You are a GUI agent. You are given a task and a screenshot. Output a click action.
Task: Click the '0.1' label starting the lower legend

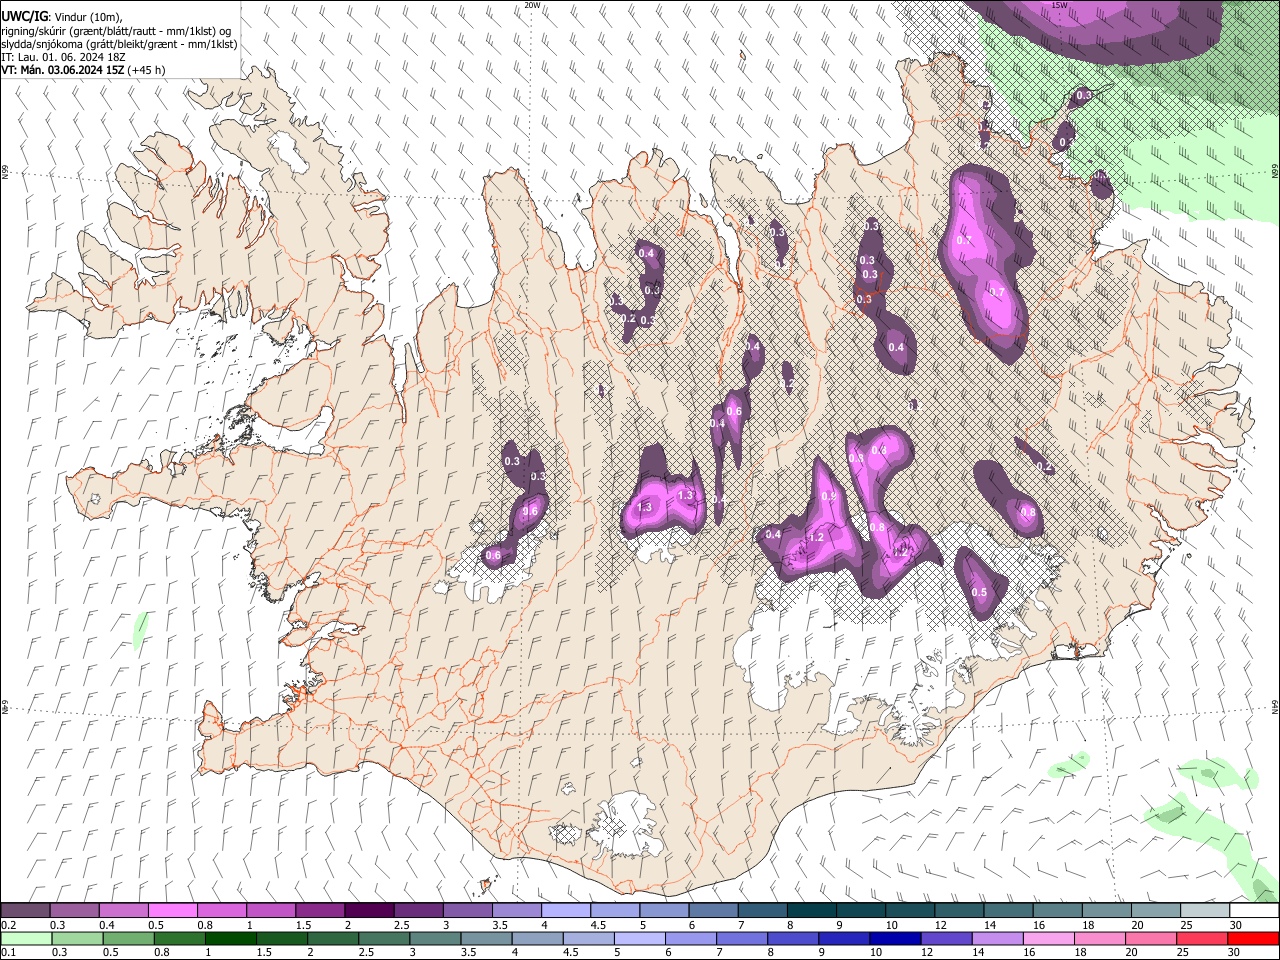pyautogui.click(x=8, y=953)
